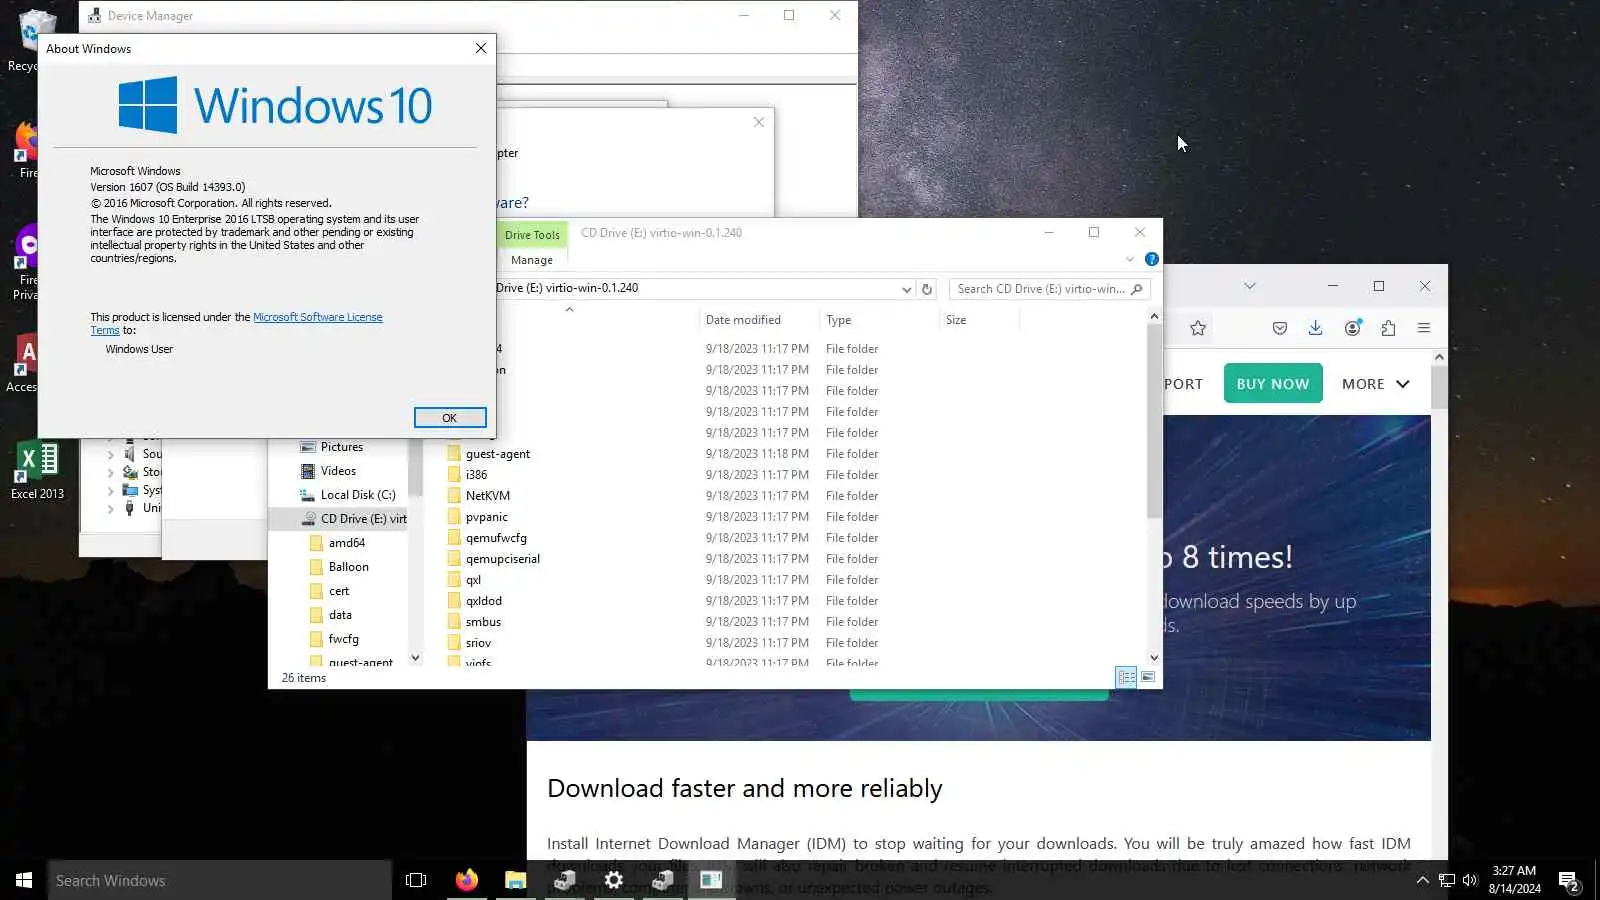Expand the Device Manager node starting with Sto
Screen dimensions: 1600x900
pyautogui.click(x=110, y=472)
